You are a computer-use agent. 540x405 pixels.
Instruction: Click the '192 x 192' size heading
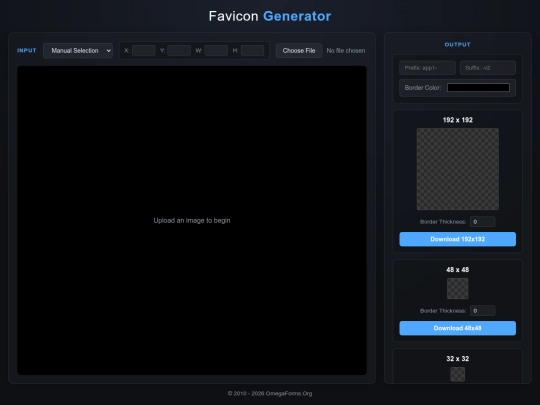click(x=458, y=120)
